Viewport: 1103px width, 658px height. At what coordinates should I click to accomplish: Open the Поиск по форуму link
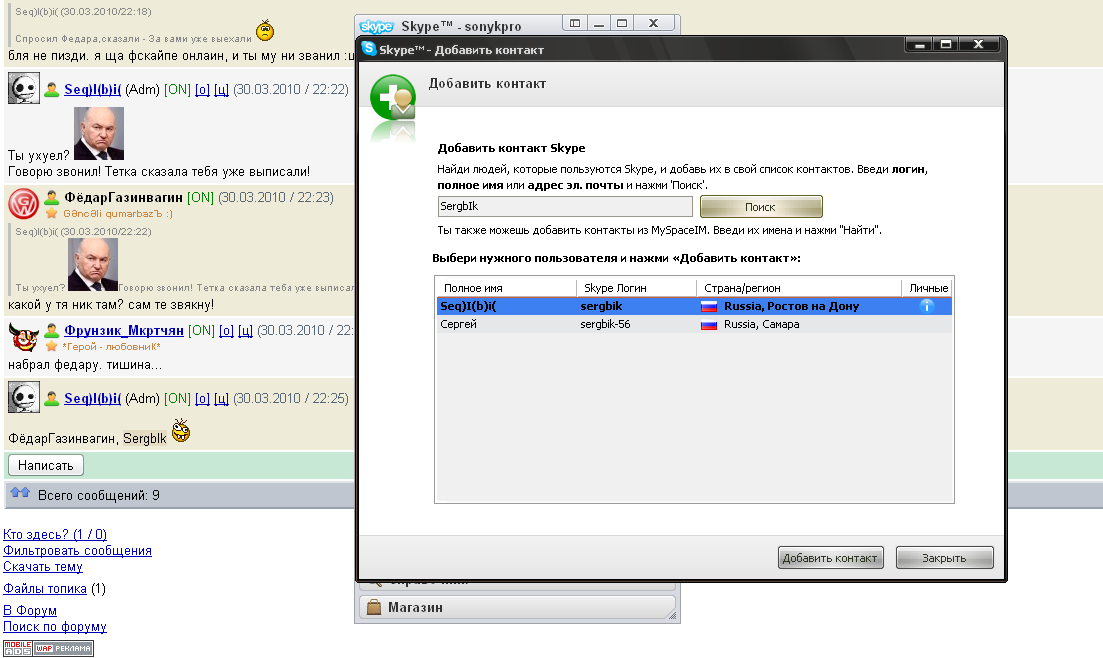(x=55, y=626)
